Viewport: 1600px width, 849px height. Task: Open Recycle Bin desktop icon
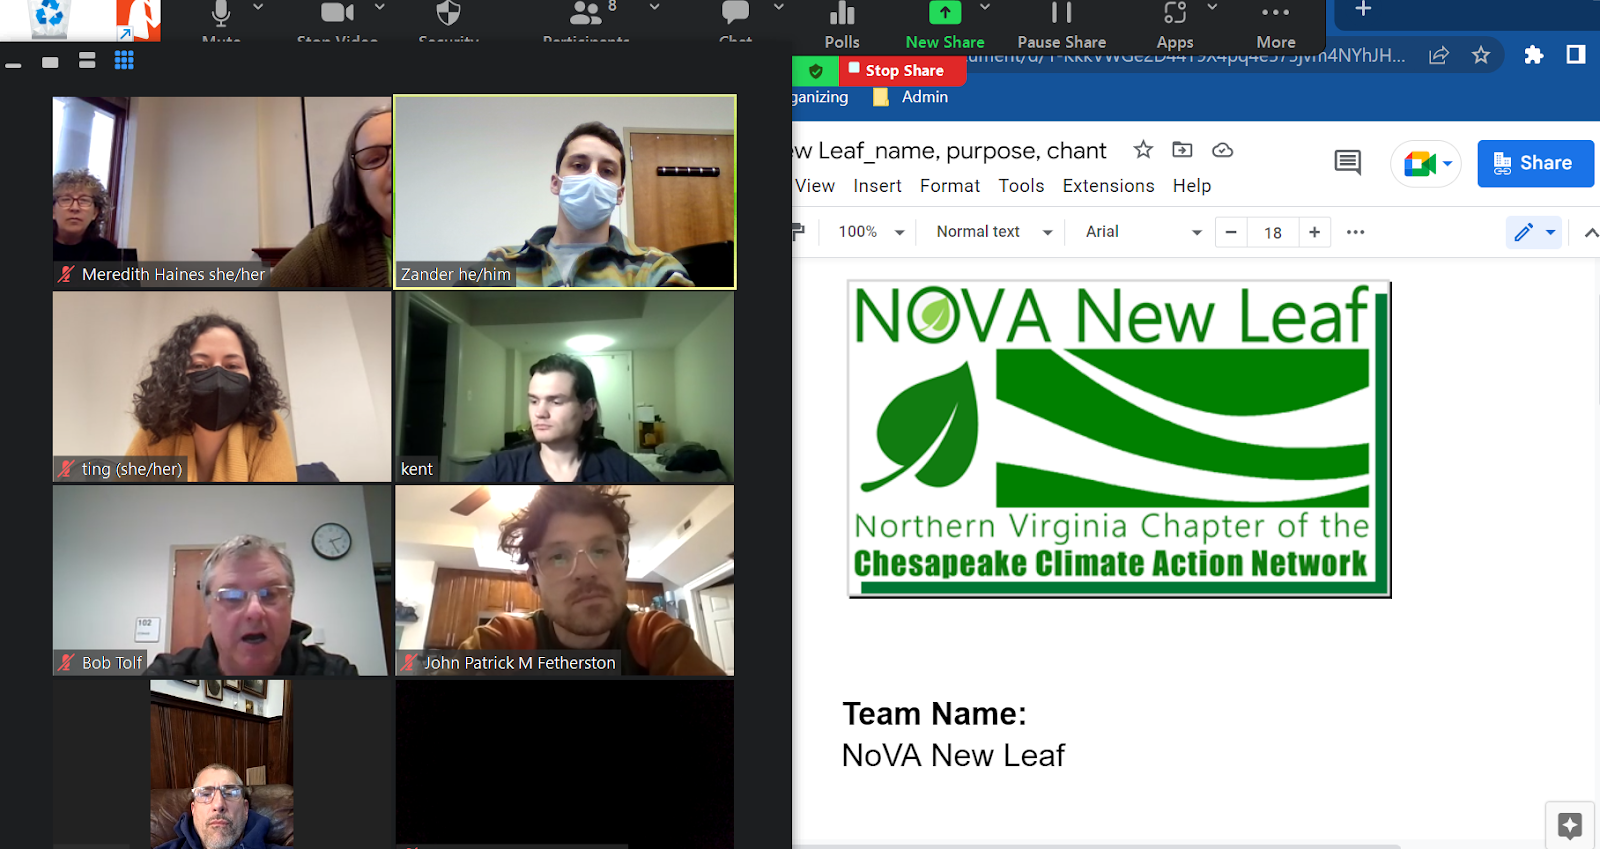tap(49, 18)
